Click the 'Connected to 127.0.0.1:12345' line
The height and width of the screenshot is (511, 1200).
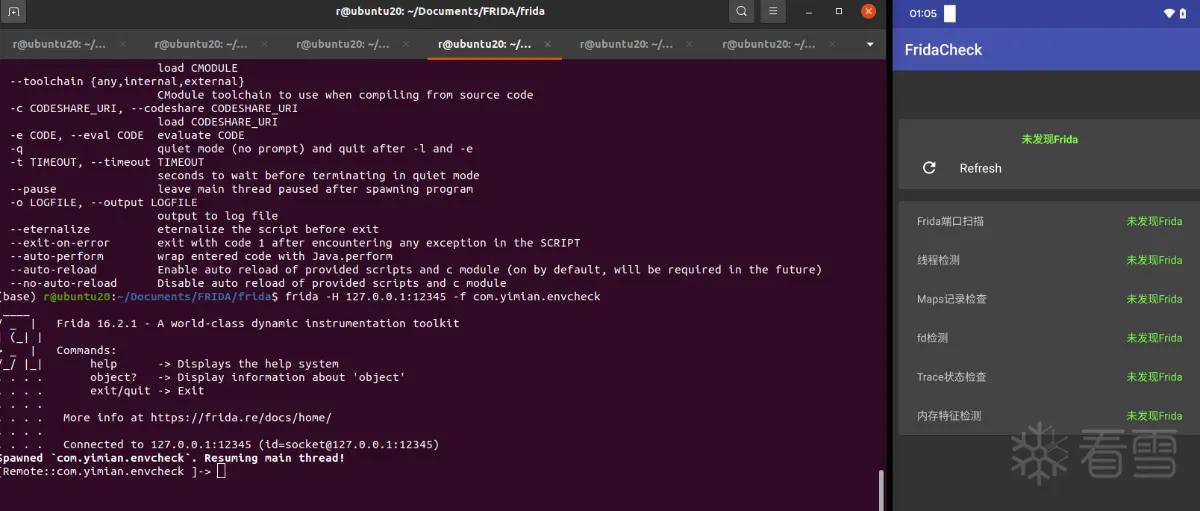click(251, 444)
